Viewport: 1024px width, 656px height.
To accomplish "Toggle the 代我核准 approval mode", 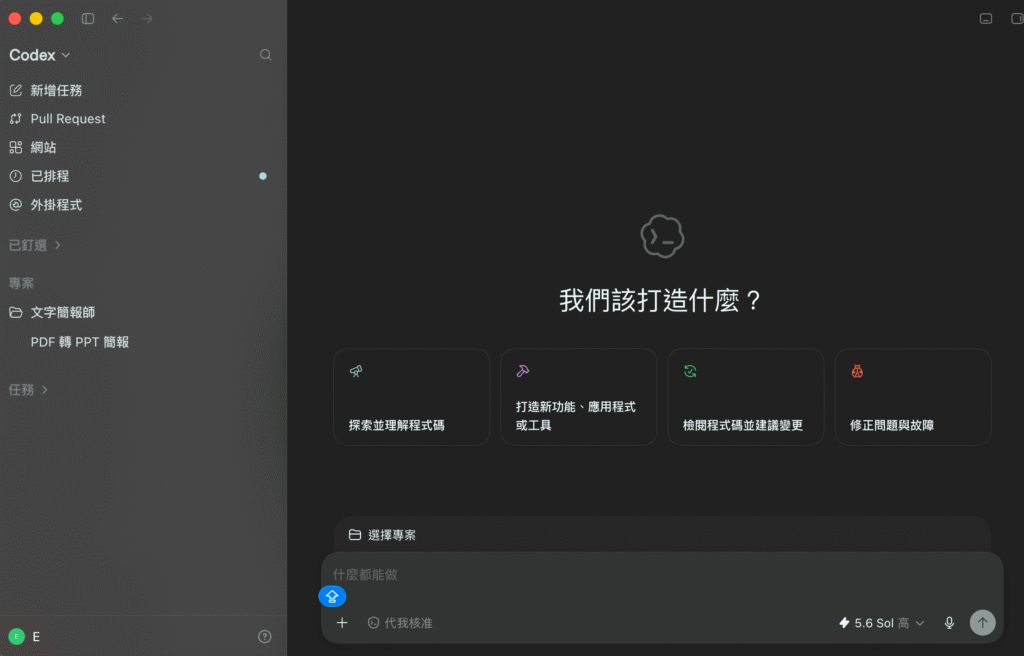I will 400,623.
